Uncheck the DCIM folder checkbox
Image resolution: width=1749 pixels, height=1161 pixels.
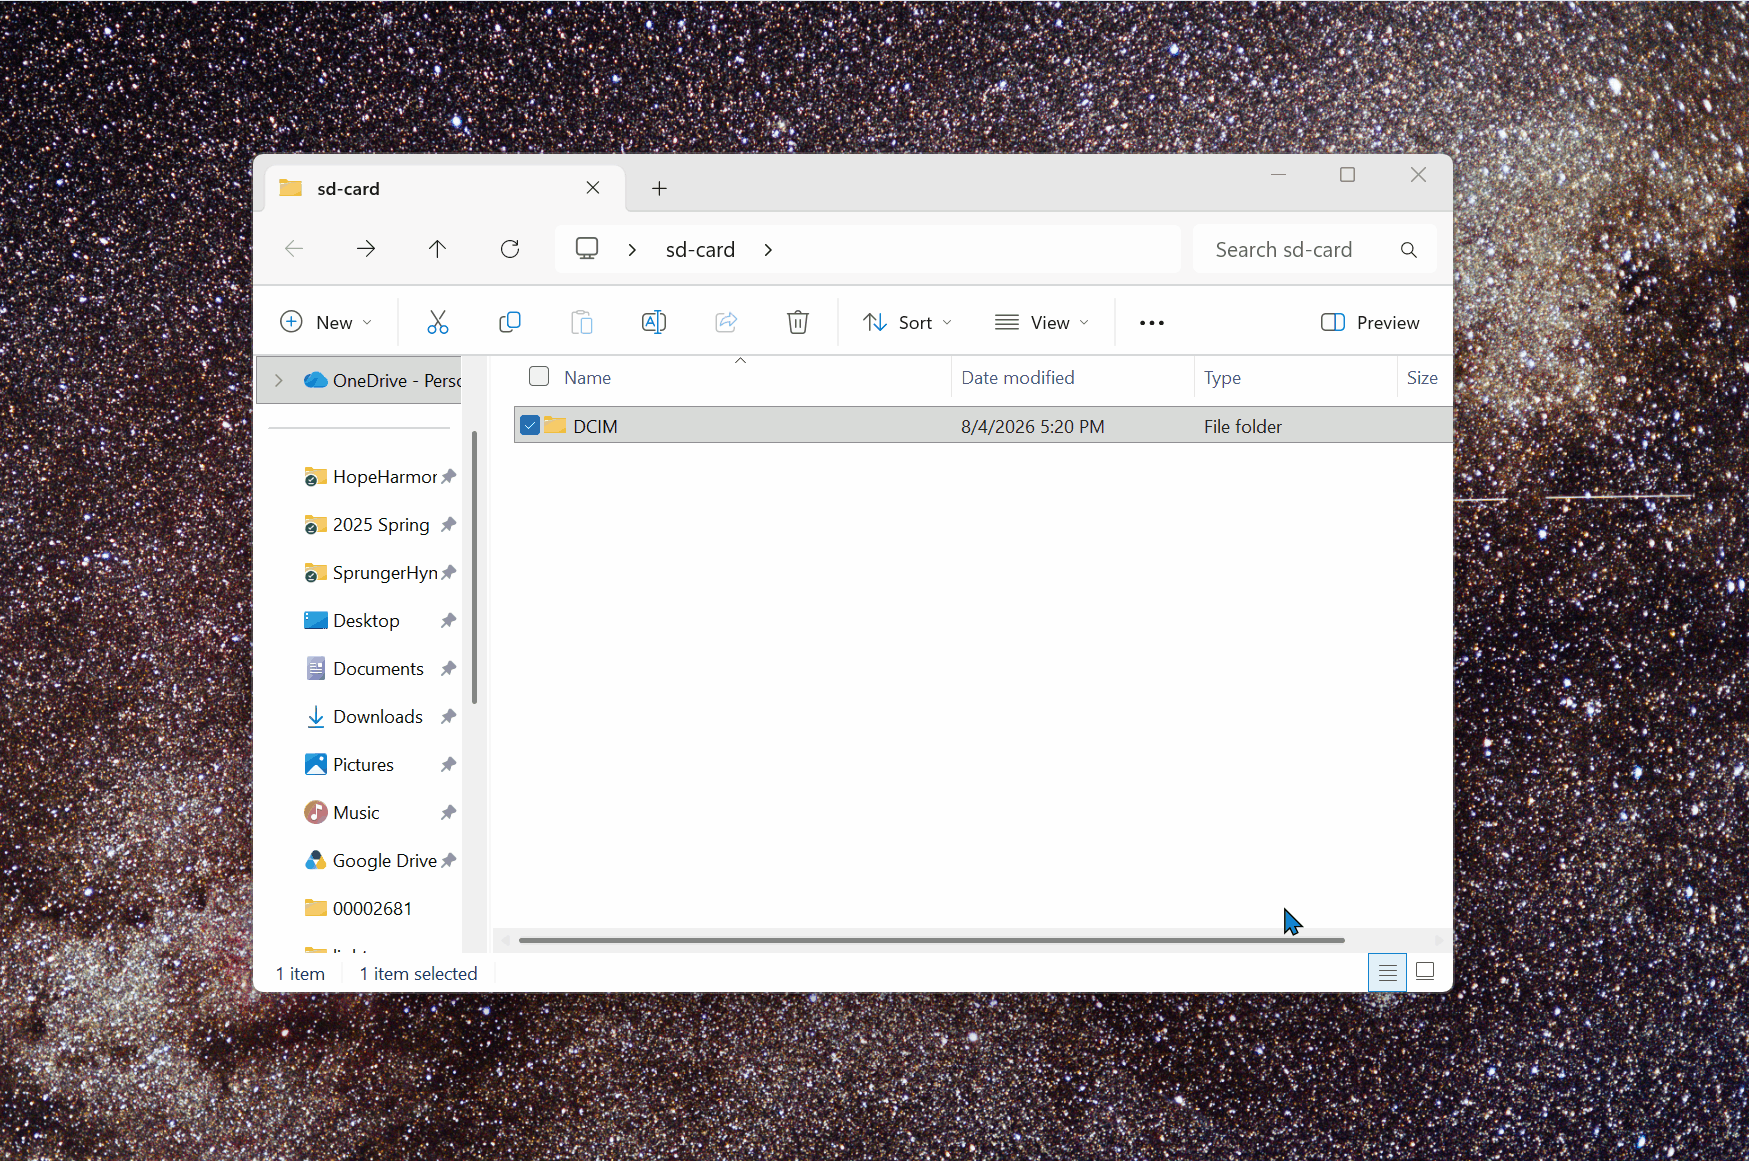[x=530, y=425]
